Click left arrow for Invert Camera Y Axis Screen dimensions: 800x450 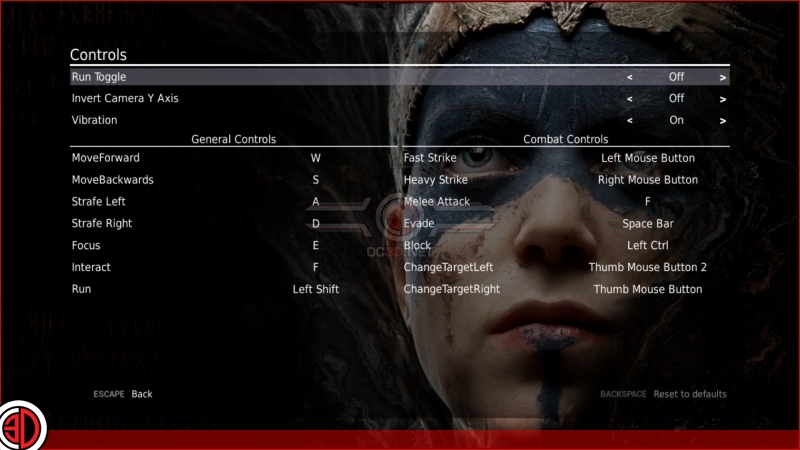point(630,99)
